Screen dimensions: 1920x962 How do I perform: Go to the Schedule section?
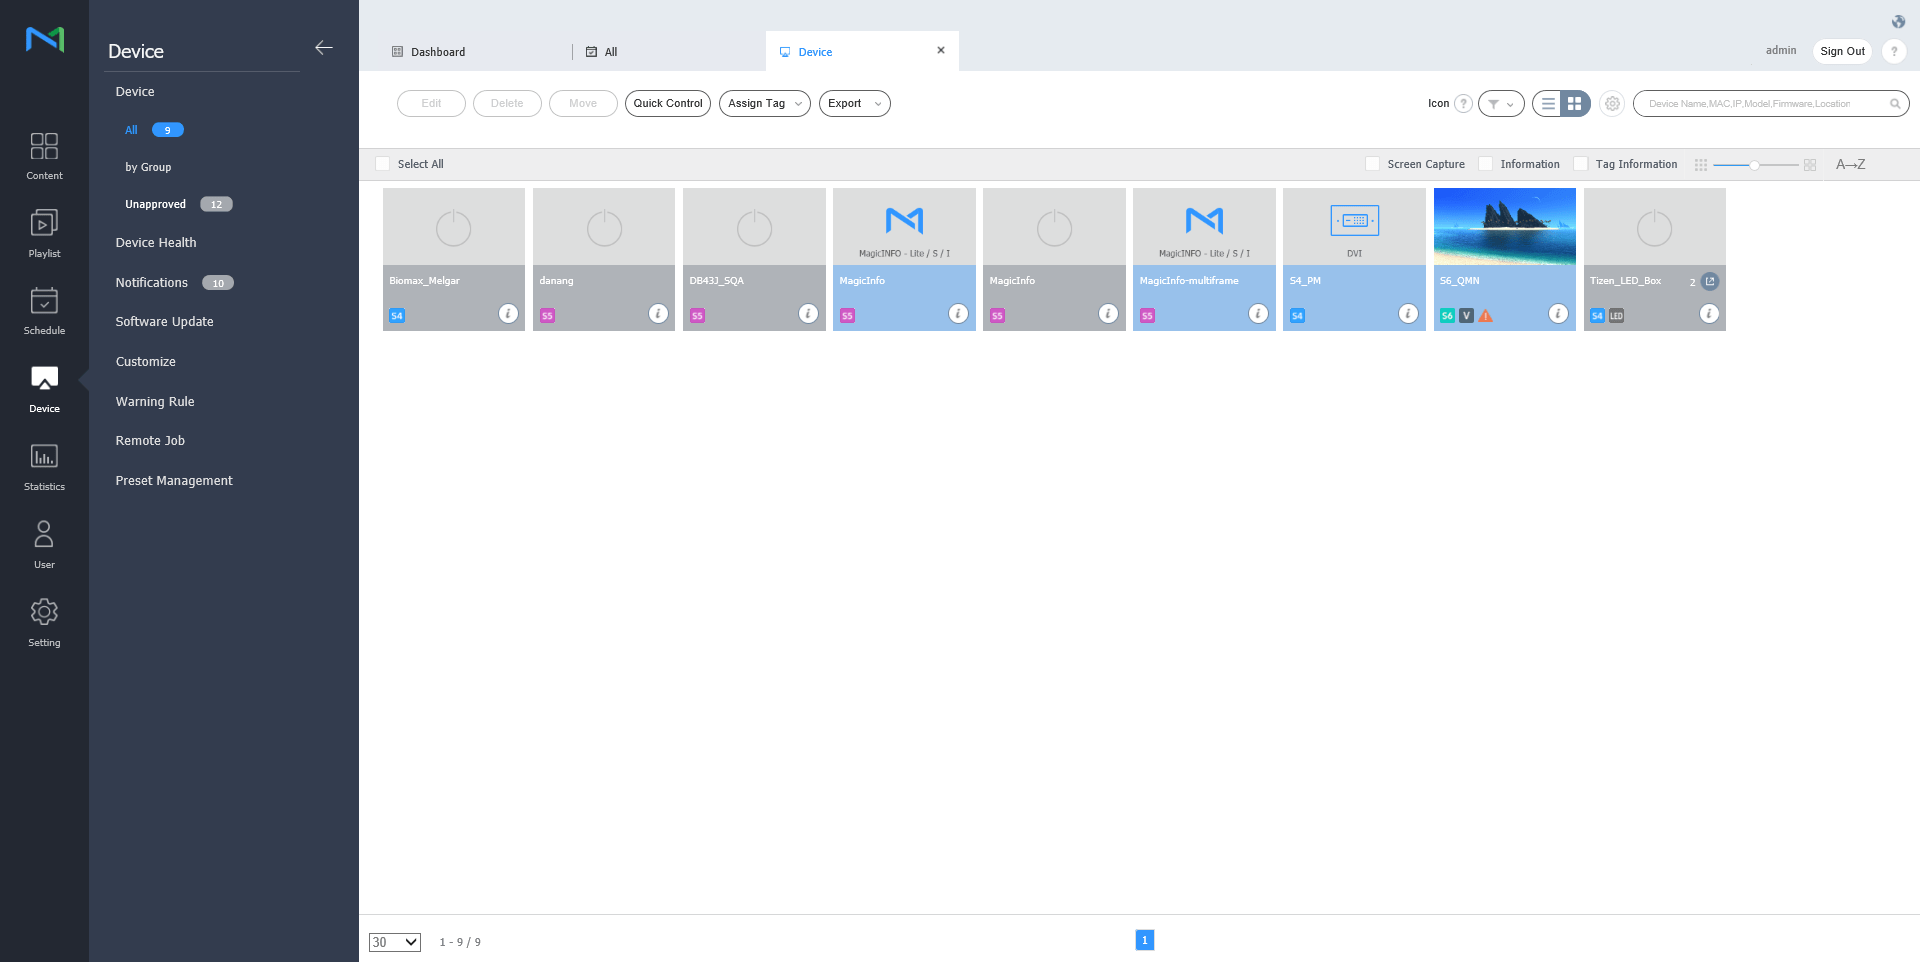tap(44, 311)
